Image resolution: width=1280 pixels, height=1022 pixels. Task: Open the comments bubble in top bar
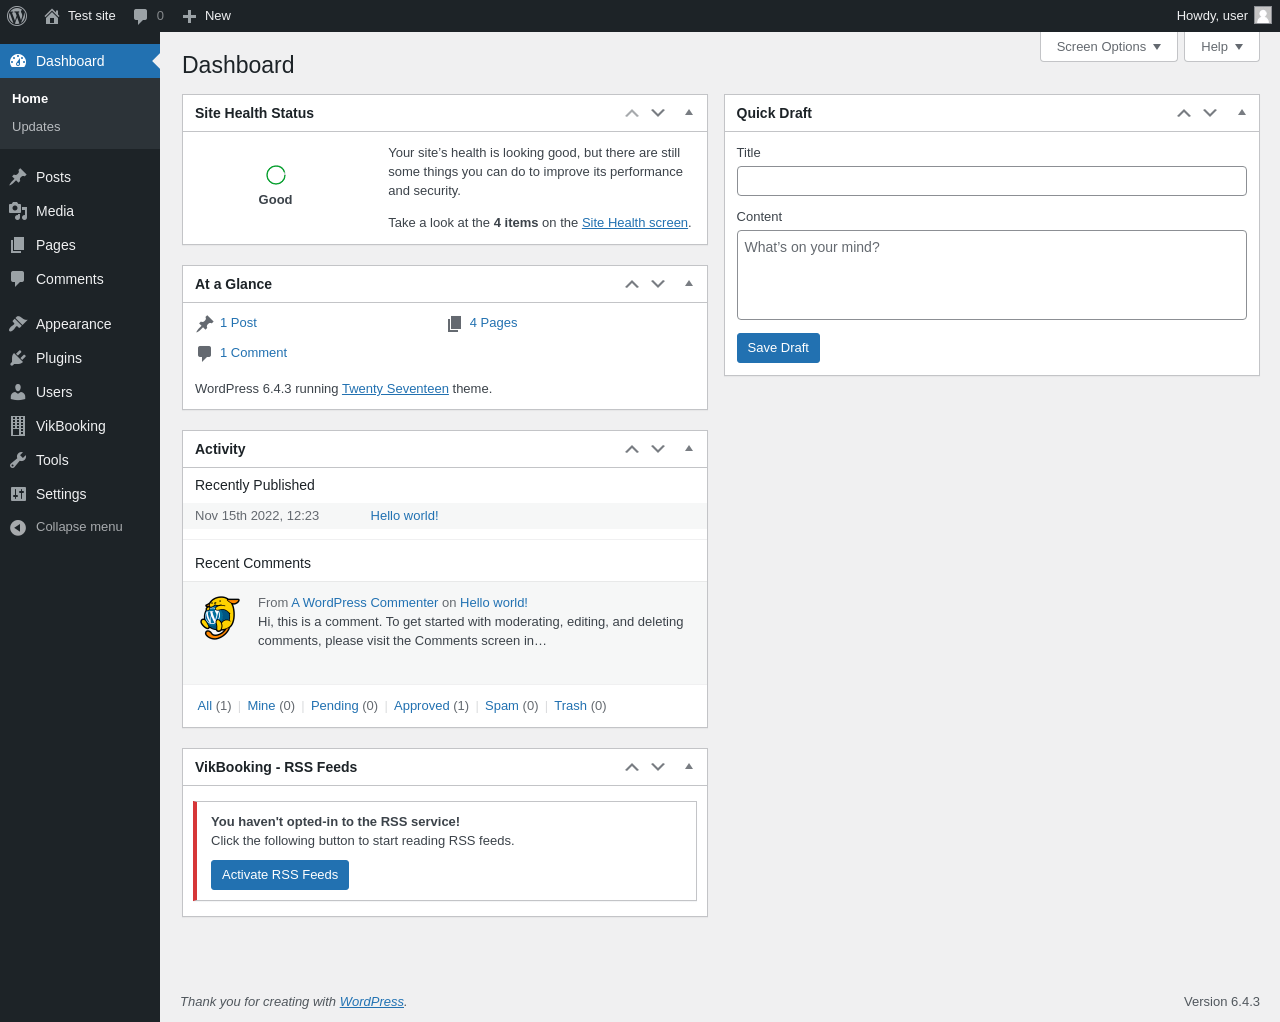pos(141,16)
